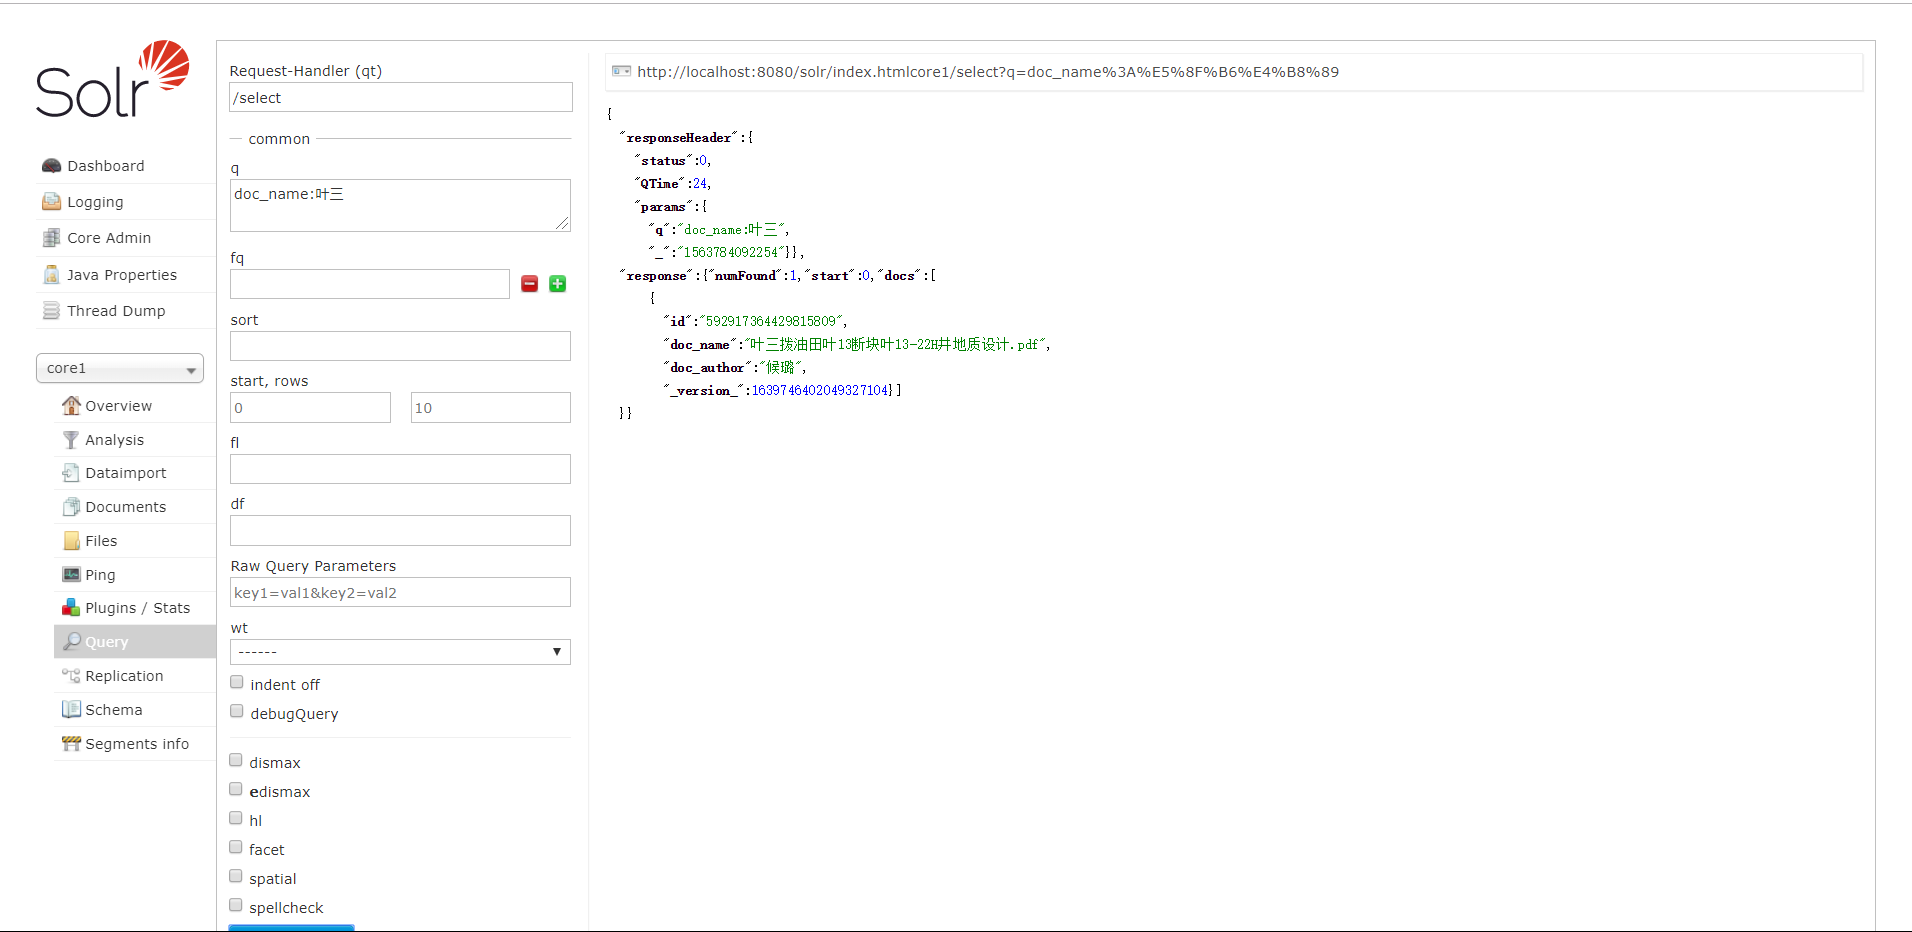Enable the edismax checkbox
1912x932 pixels.
236,790
